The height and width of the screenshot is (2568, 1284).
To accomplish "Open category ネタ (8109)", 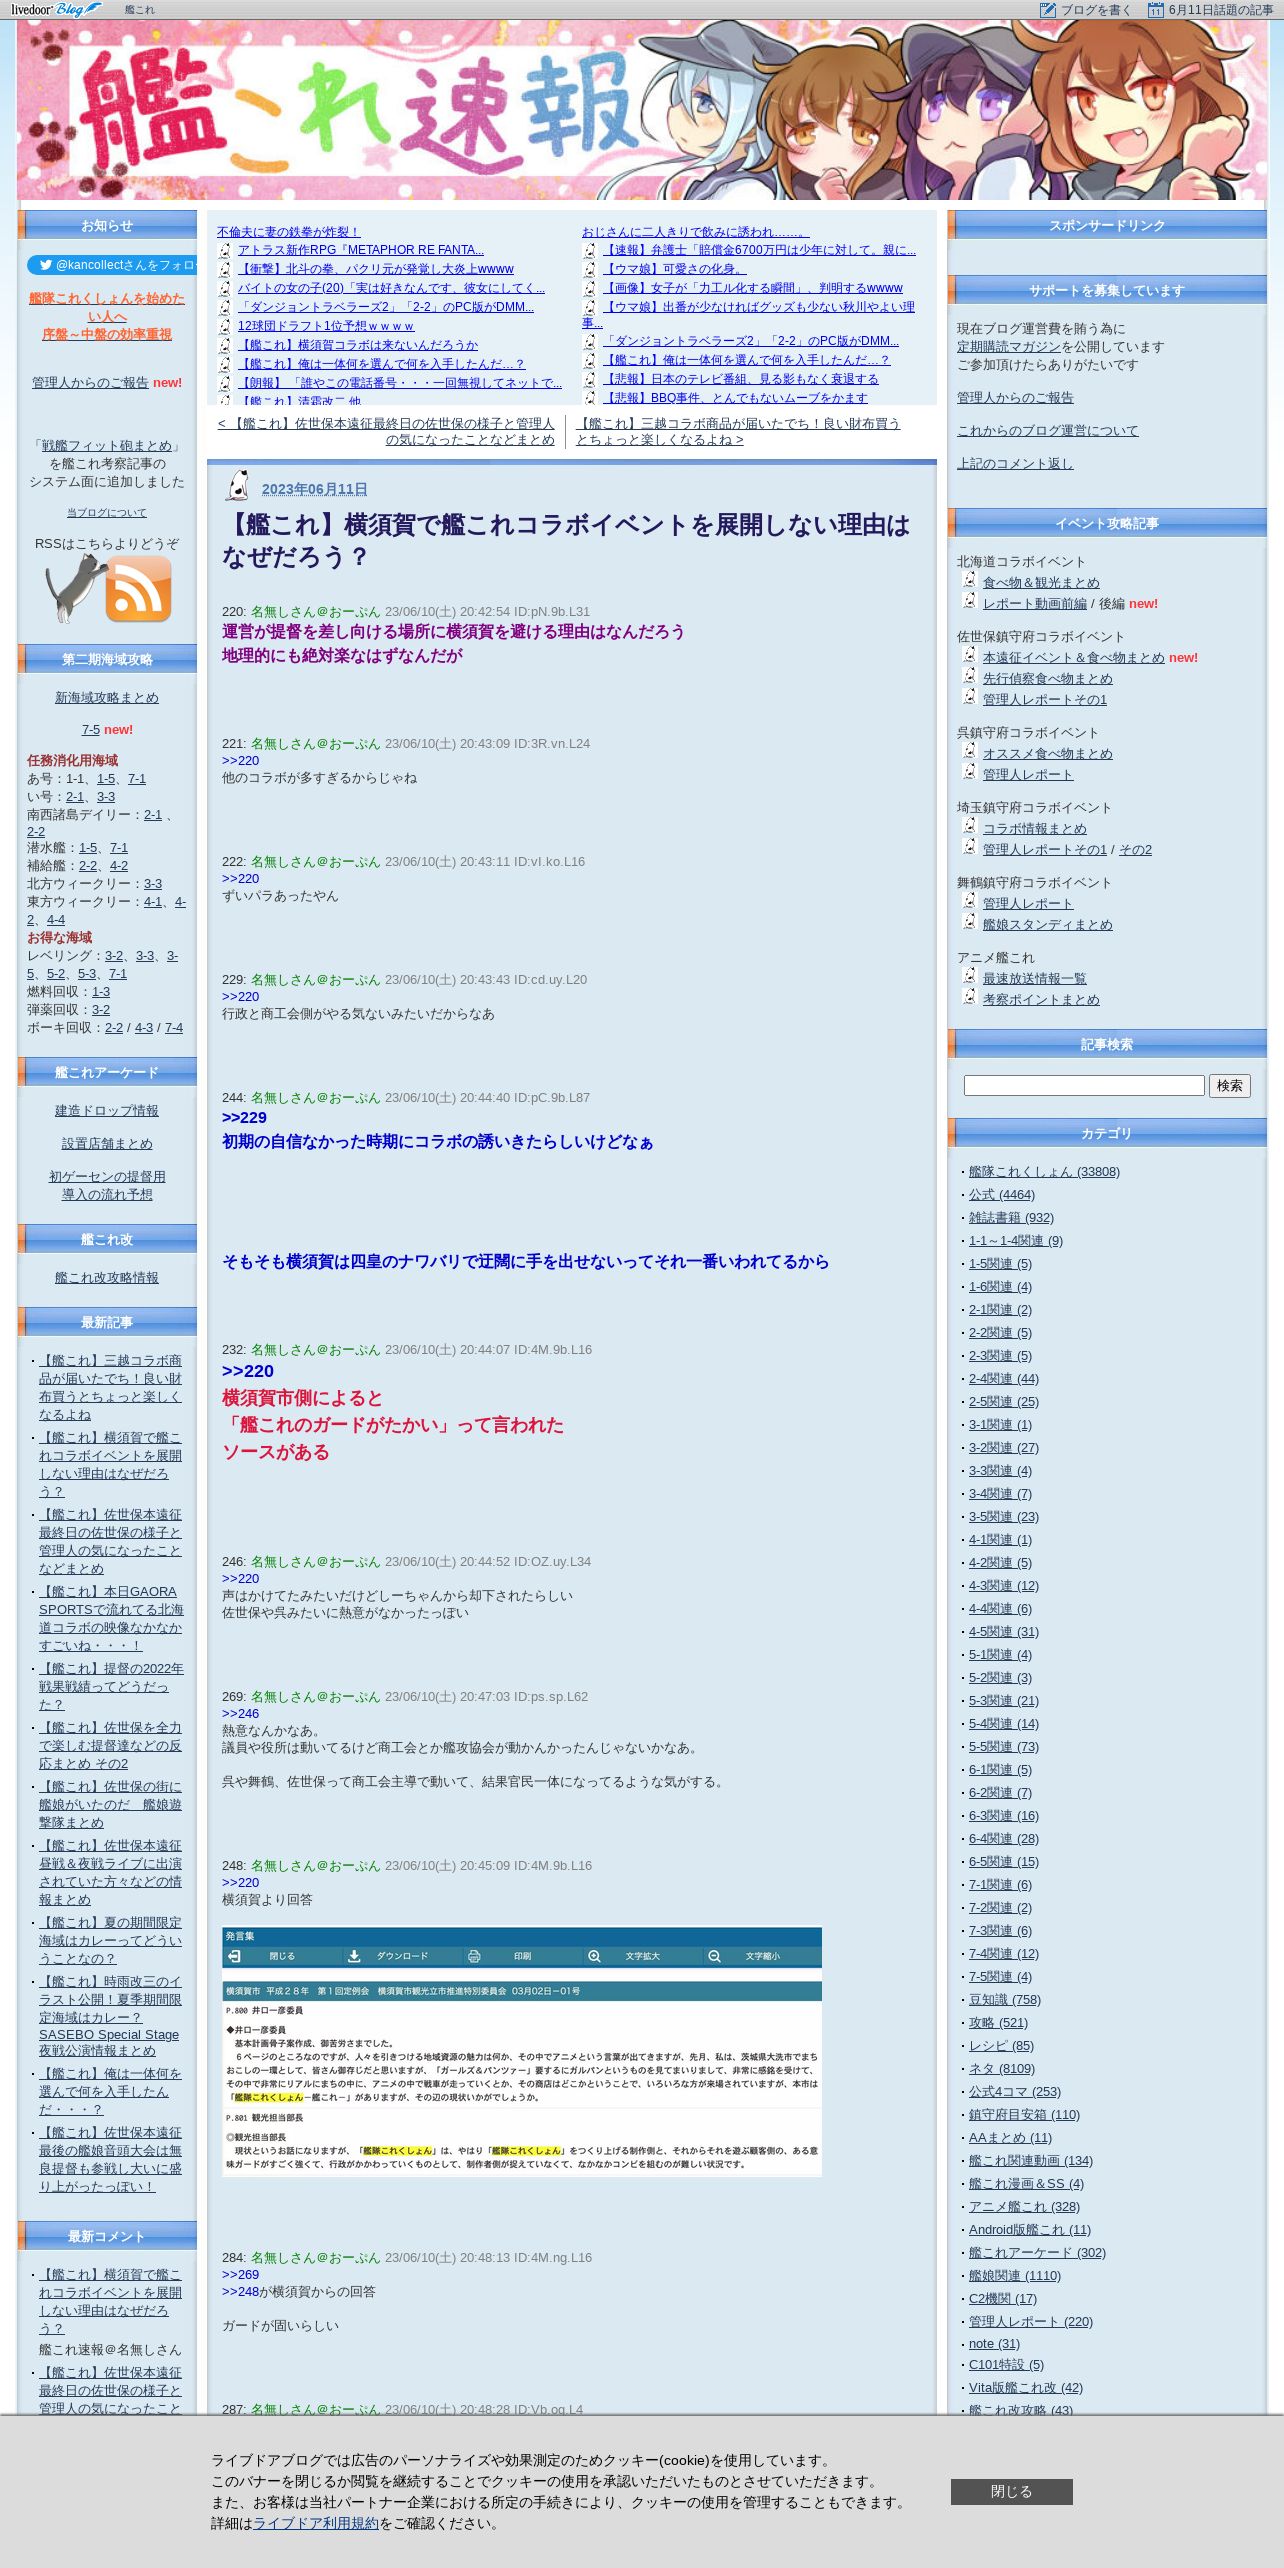I will pos(1002,2069).
